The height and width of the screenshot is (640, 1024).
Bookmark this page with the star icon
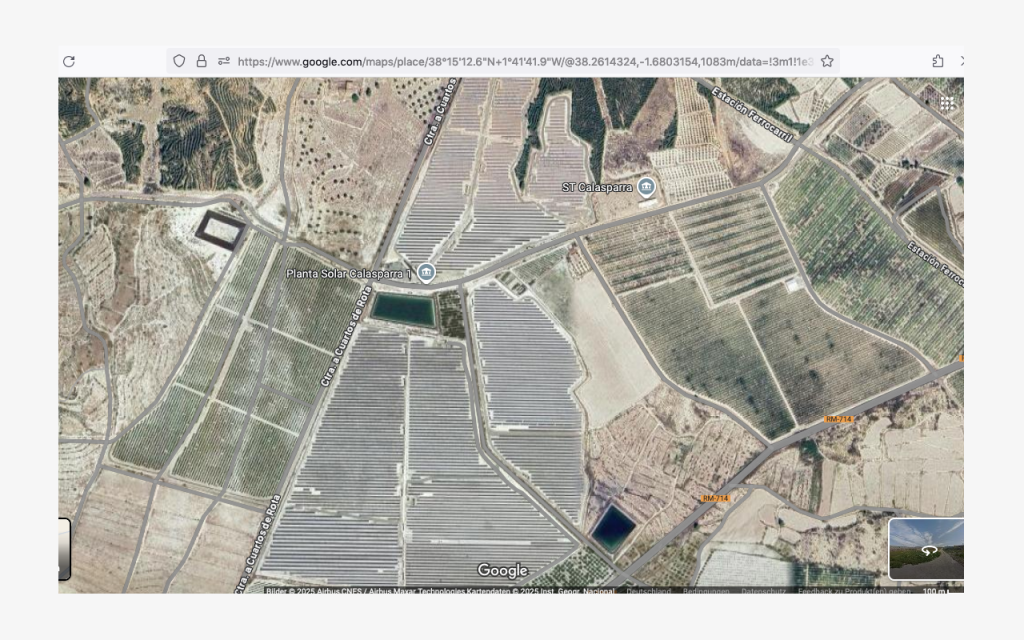point(827,61)
